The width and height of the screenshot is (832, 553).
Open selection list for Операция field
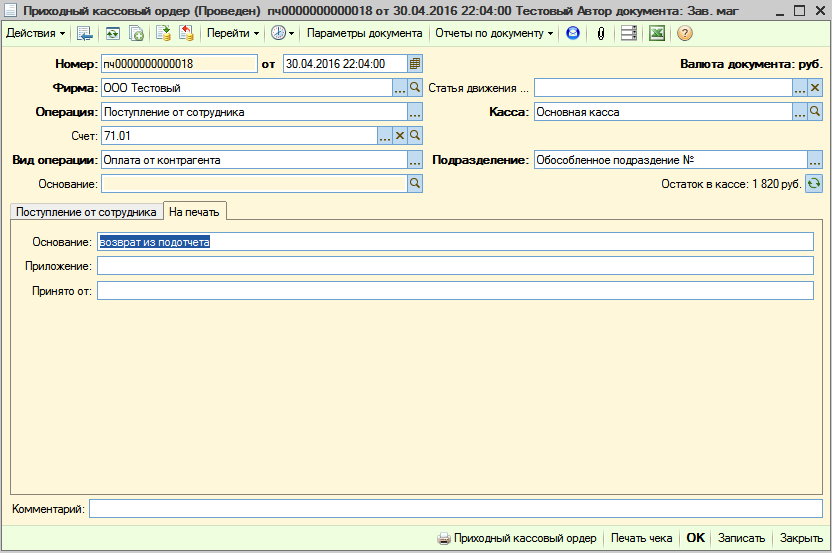coord(415,112)
